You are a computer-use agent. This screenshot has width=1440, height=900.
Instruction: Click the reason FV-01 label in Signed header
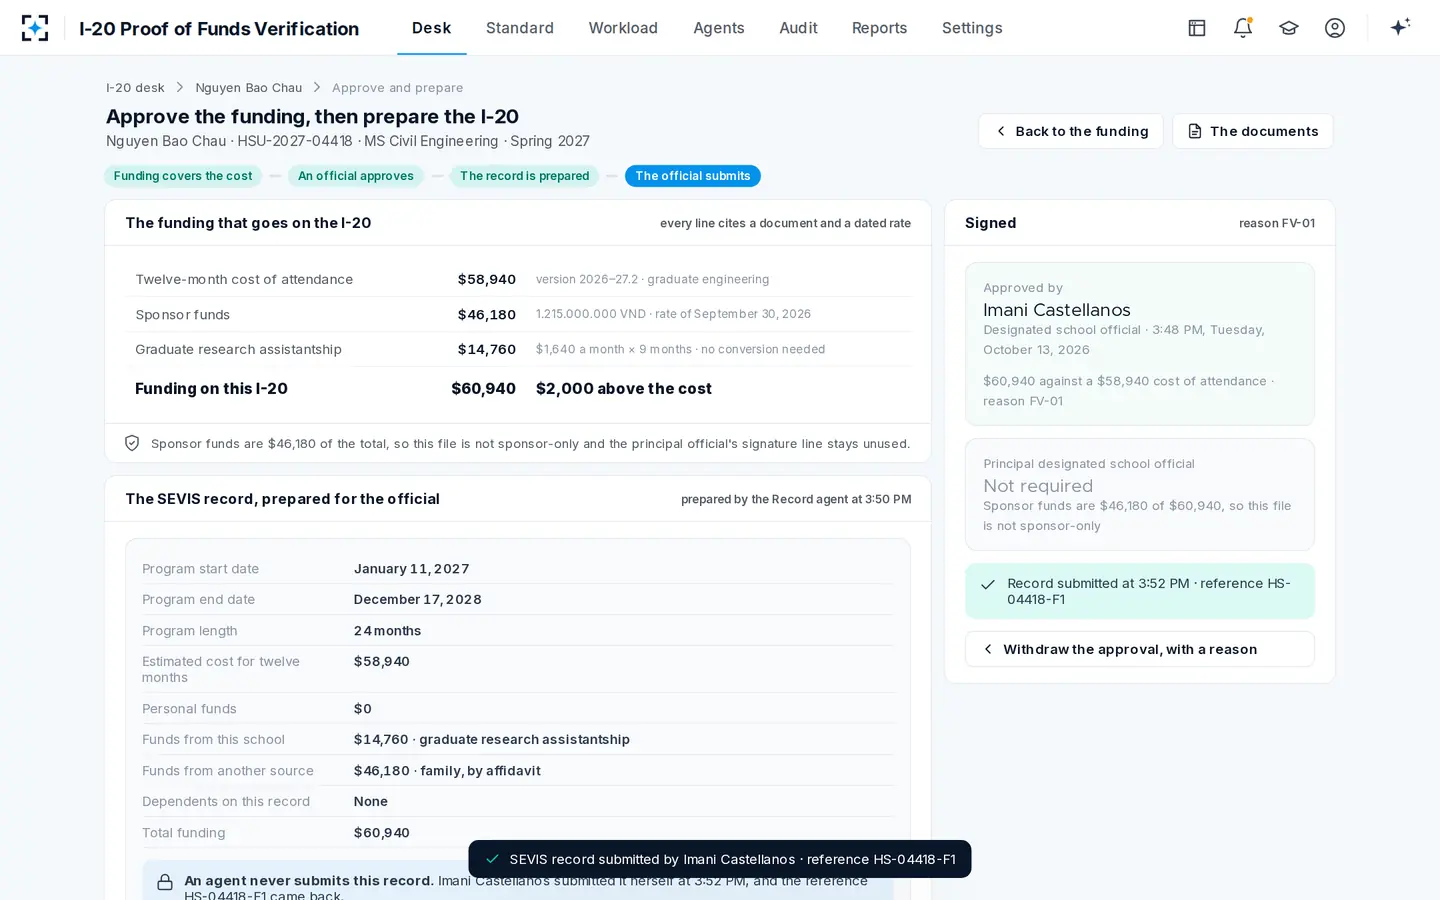pos(1277,223)
